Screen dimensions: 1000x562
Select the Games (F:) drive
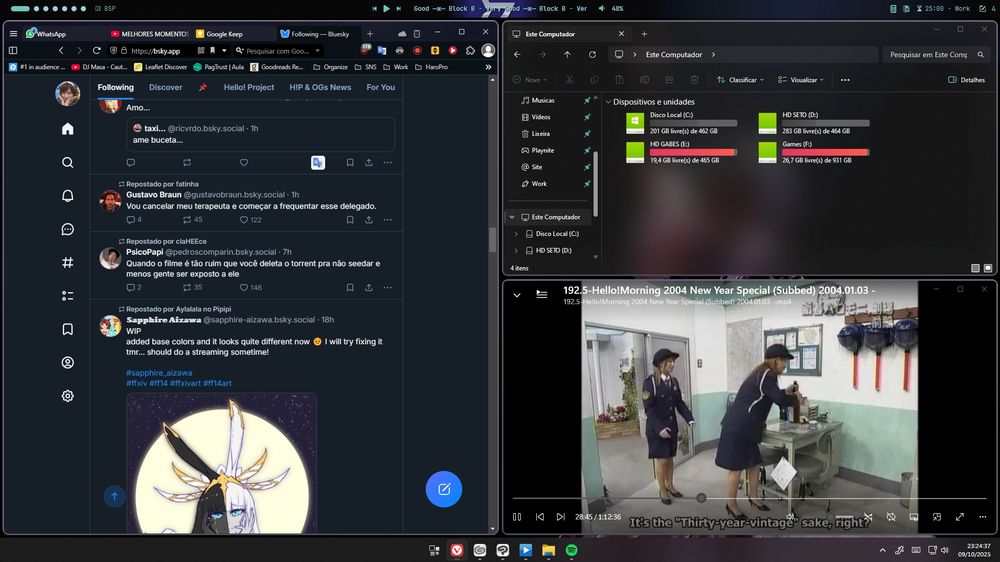(813, 152)
